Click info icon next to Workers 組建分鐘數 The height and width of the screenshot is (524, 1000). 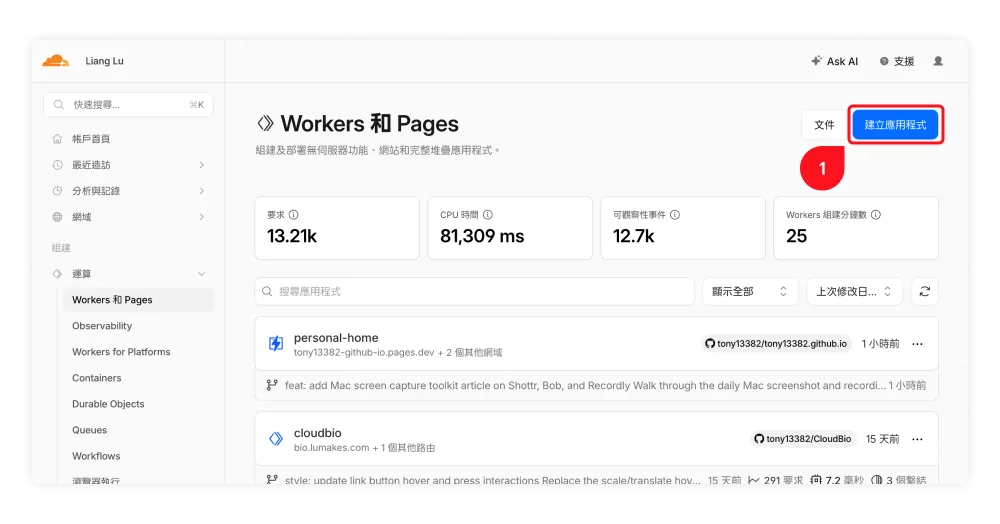[x=876, y=215]
